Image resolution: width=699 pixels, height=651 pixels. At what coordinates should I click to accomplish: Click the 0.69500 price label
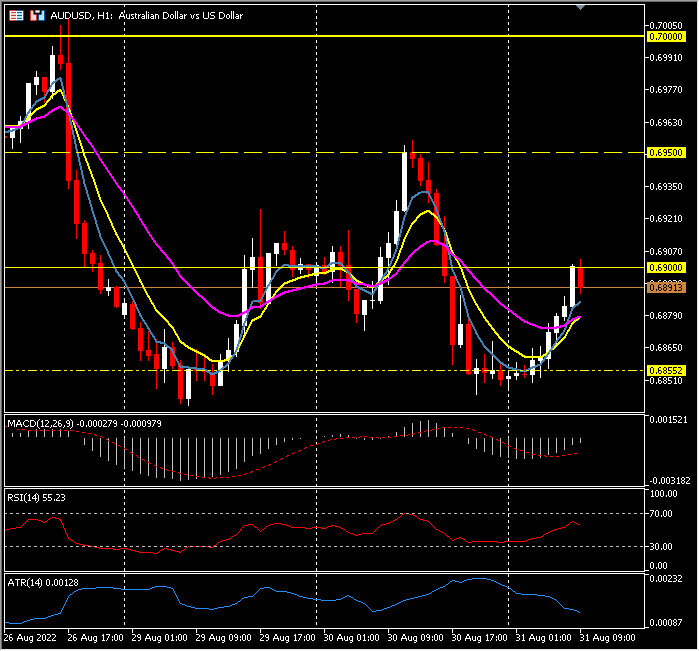coord(666,153)
